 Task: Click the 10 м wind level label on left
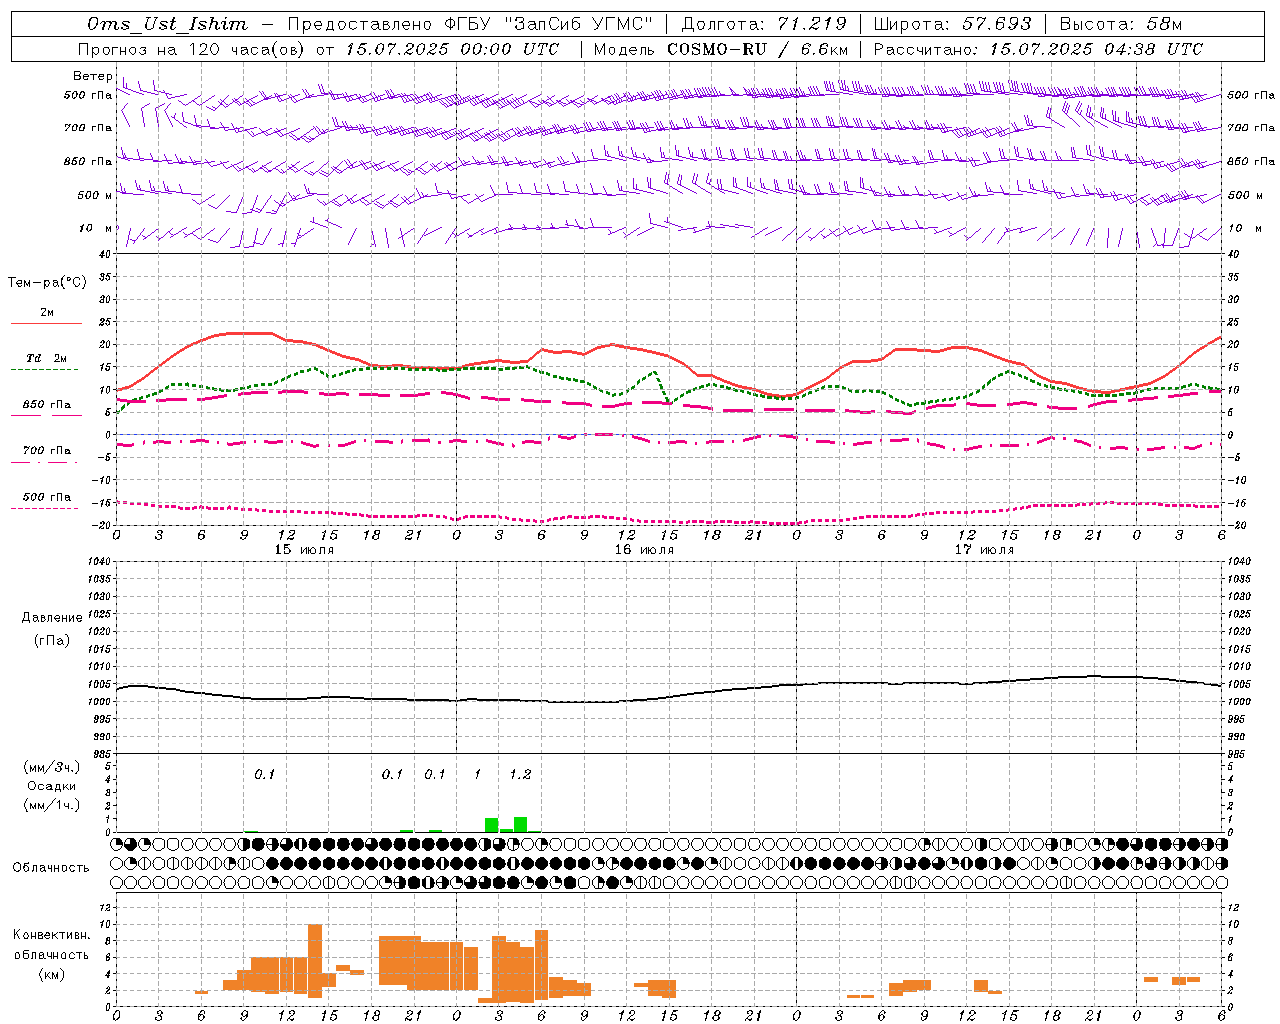pos(97,229)
